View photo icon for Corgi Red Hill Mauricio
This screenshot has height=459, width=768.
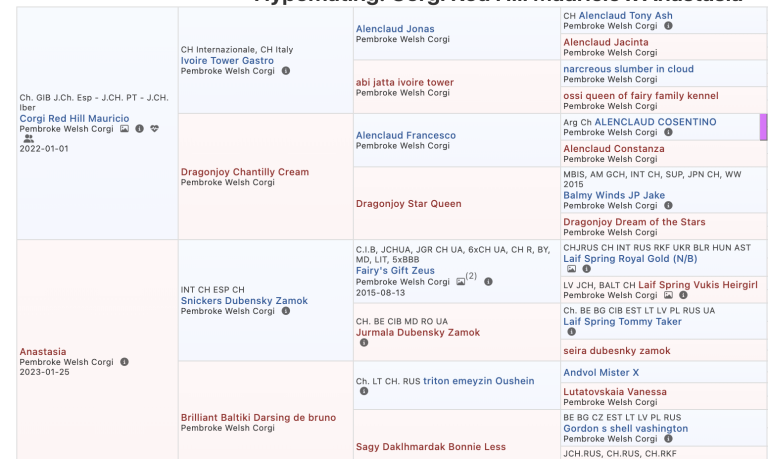tap(124, 129)
